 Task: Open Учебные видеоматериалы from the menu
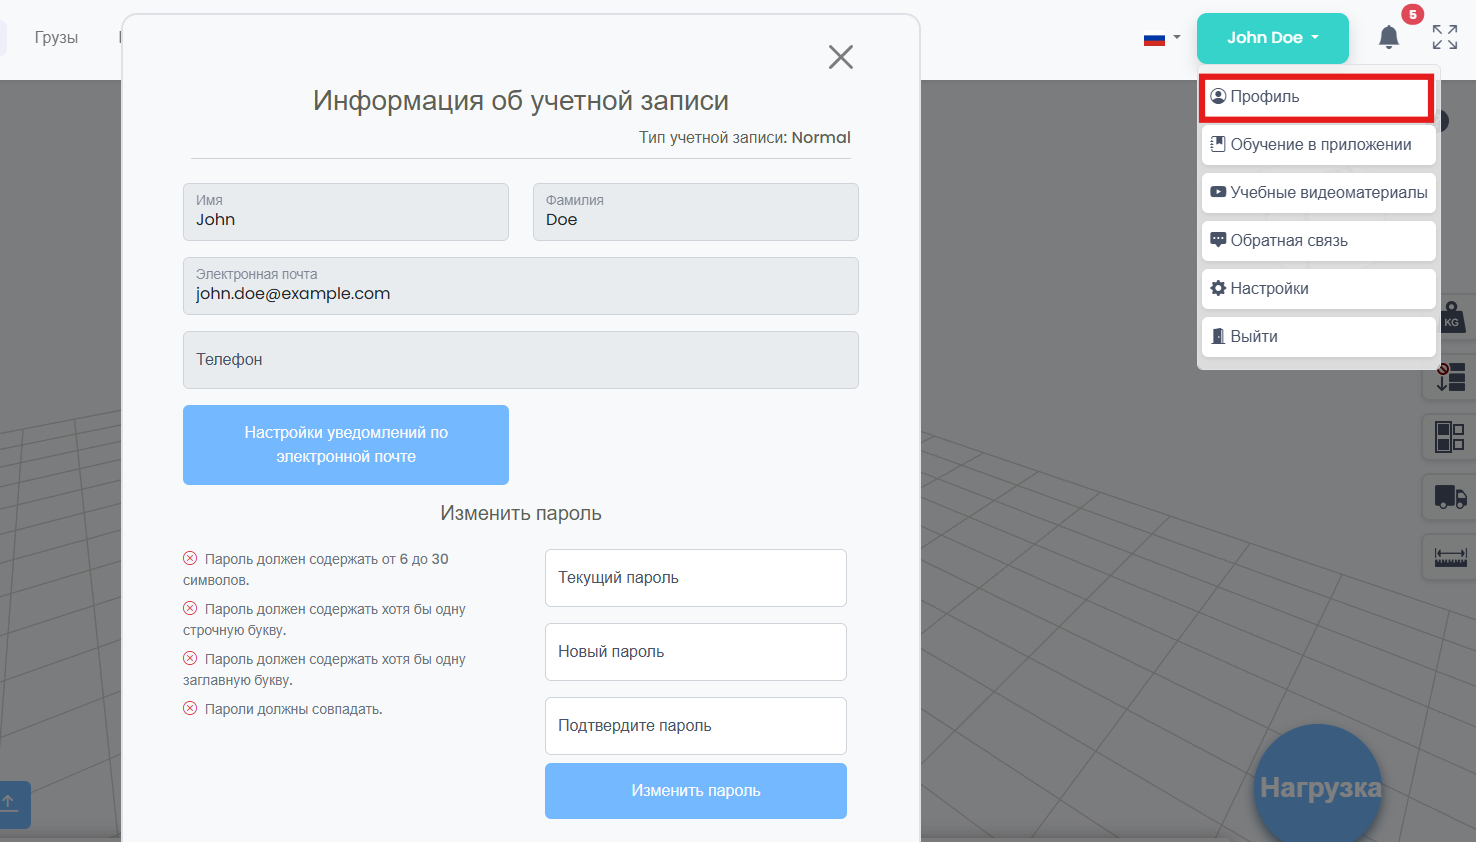(x=1319, y=193)
